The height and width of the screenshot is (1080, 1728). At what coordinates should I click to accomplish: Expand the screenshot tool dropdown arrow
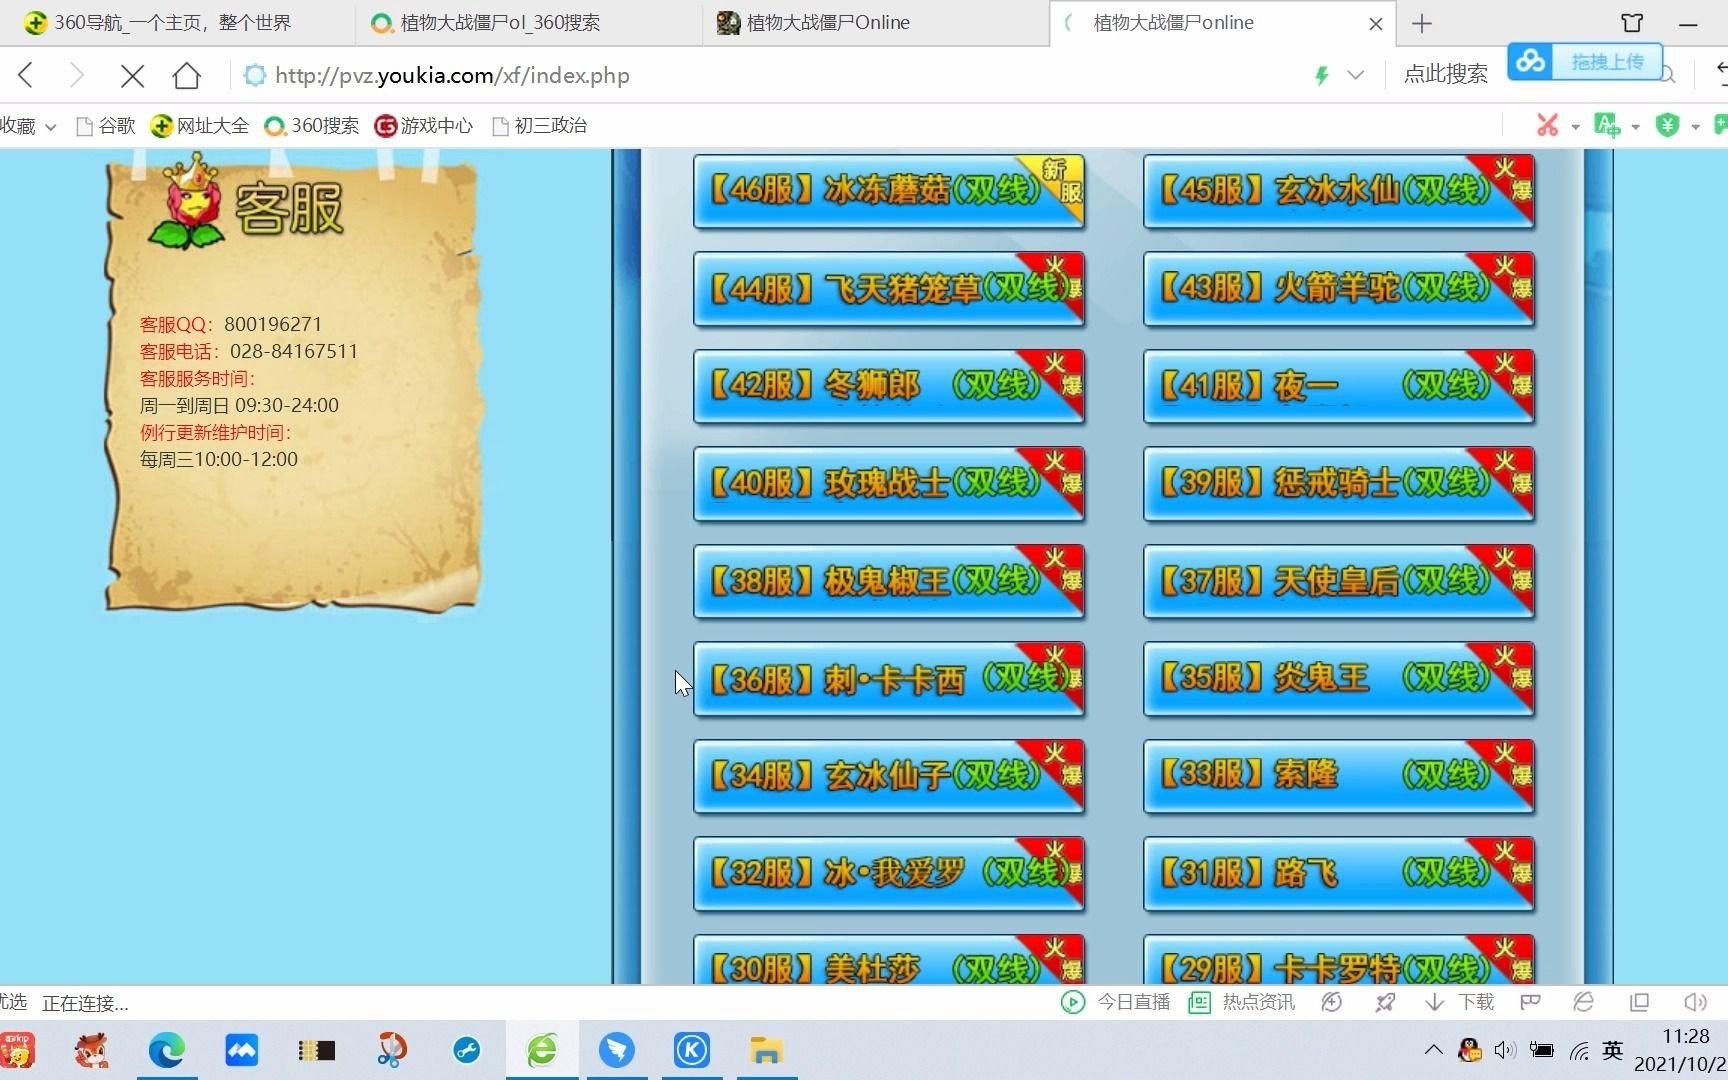click(x=1575, y=127)
